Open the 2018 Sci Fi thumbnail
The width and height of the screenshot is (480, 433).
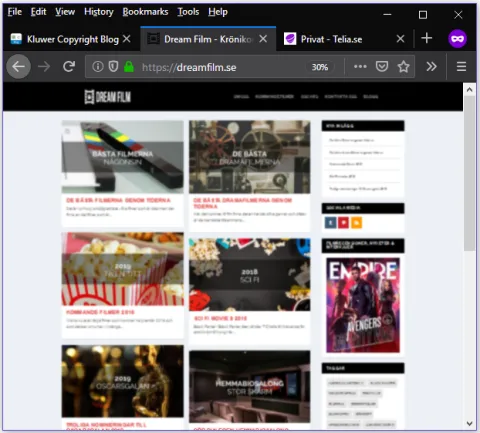point(250,275)
